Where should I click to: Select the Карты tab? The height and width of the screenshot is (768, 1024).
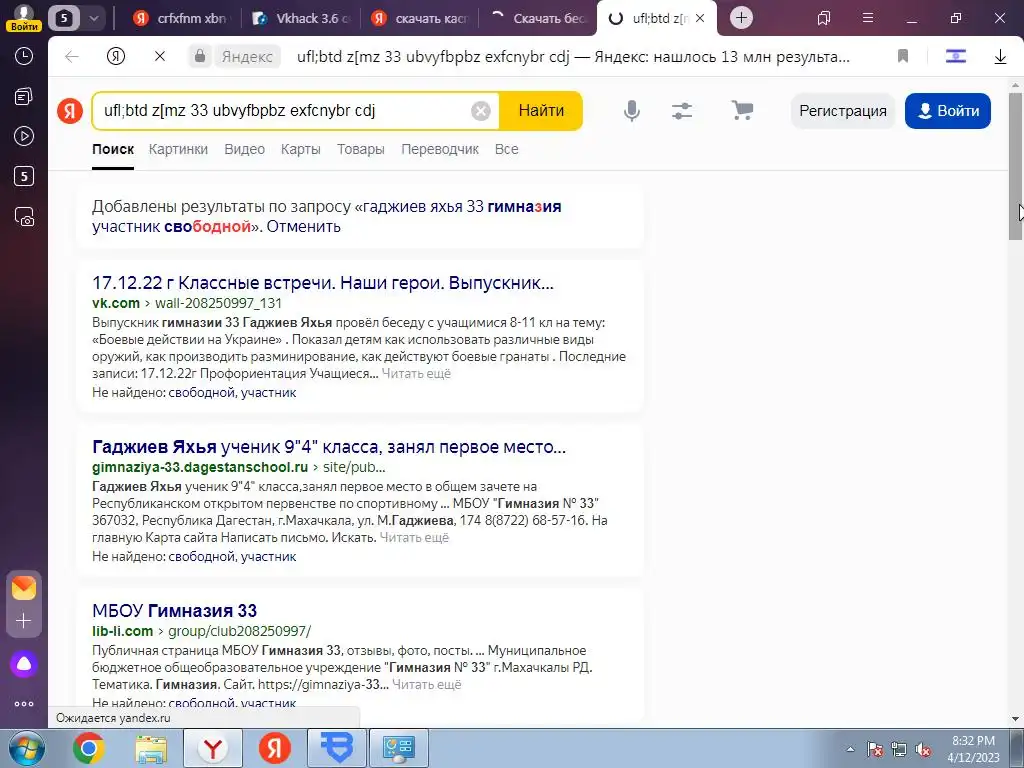[300, 149]
